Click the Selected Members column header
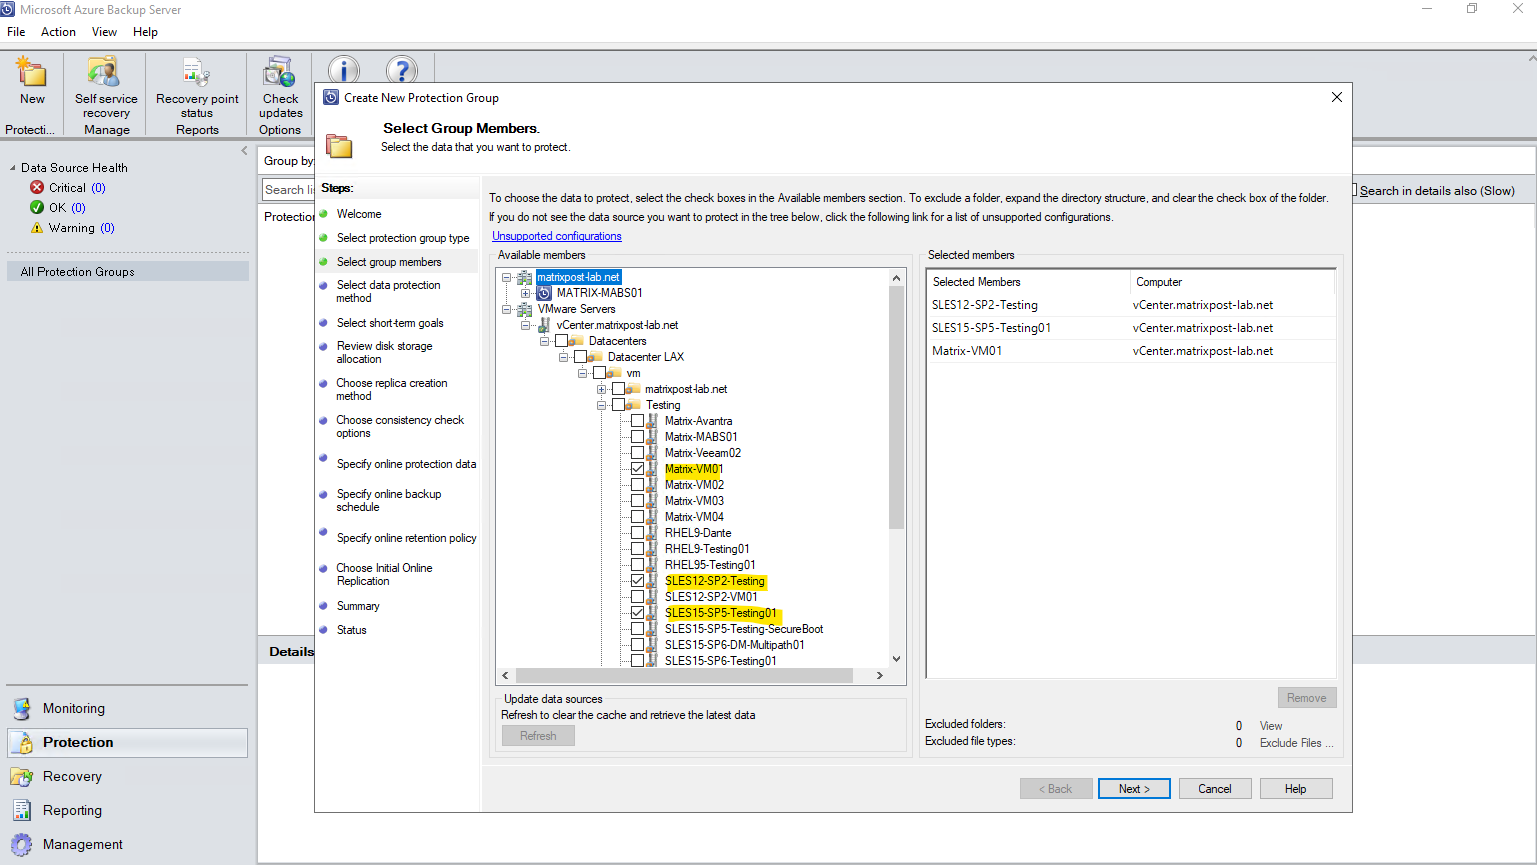This screenshot has height=865, width=1537. coord(1029,282)
